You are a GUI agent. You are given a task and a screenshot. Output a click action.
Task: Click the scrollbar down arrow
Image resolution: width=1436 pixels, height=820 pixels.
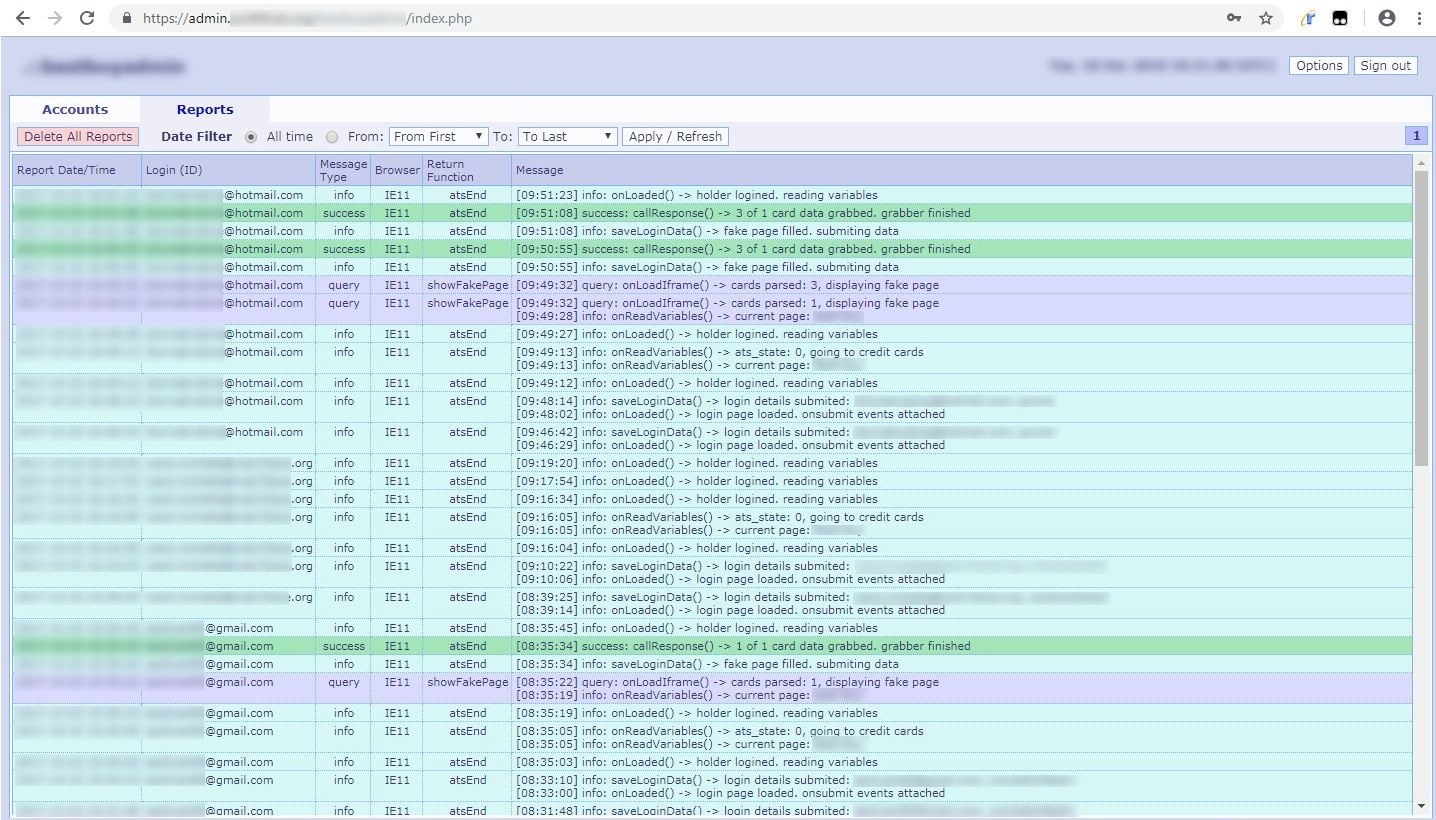[1421, 806]
